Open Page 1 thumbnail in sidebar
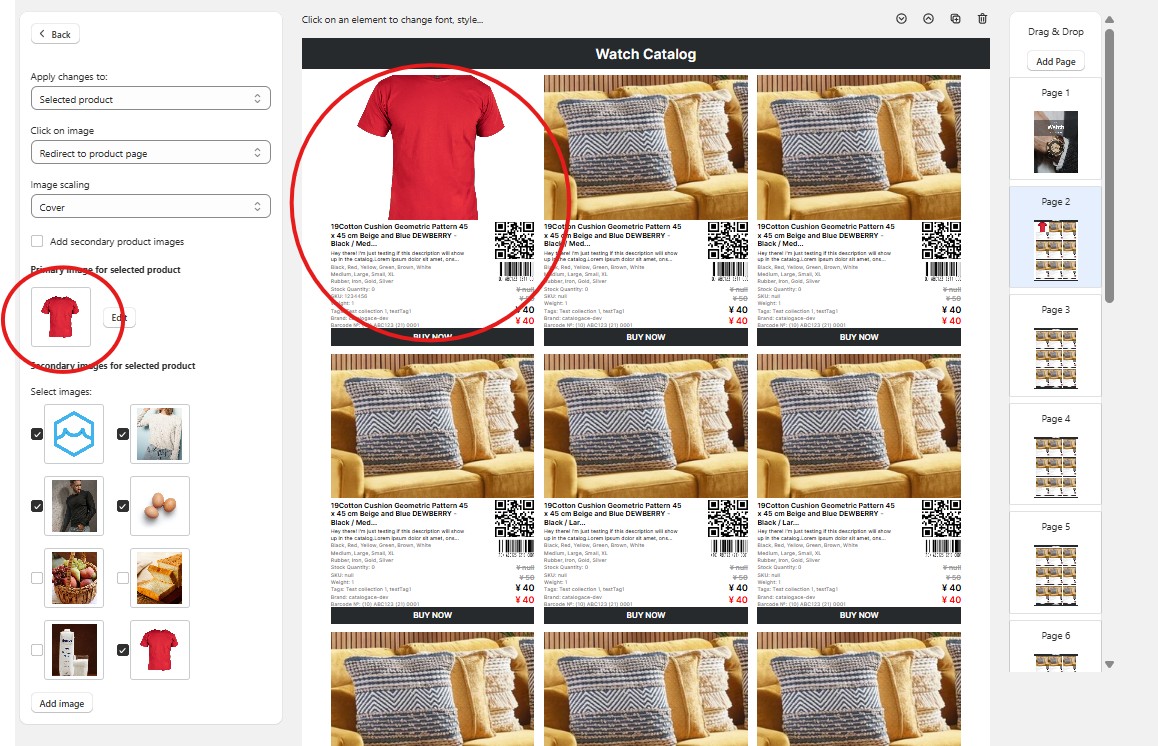This screenshot has width=1158, height=746. [x=1055, y=142]
